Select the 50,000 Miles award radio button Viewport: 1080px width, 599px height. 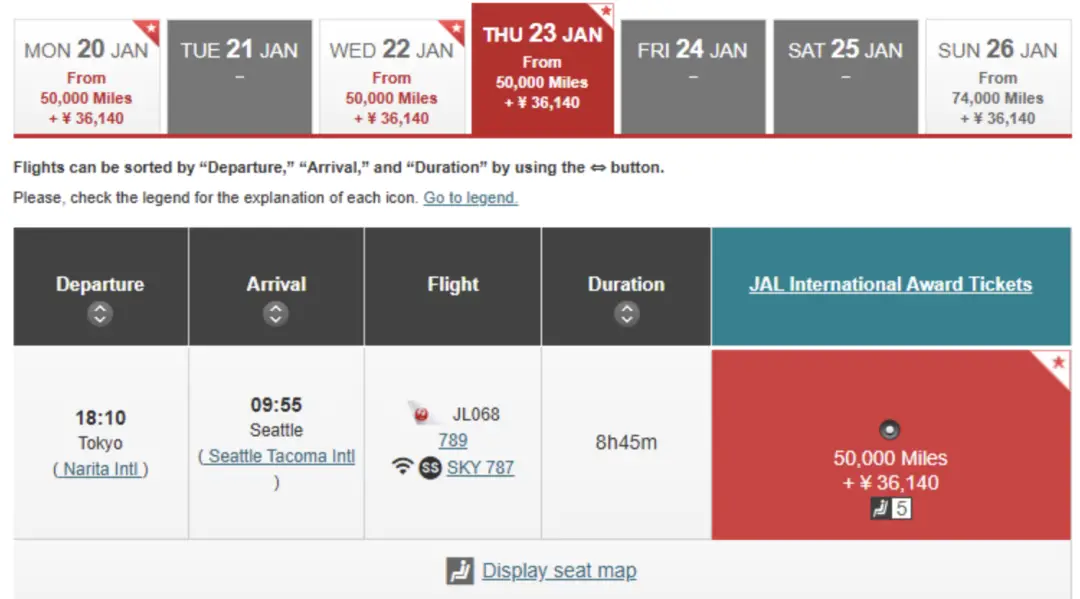[x=889, y=431]
